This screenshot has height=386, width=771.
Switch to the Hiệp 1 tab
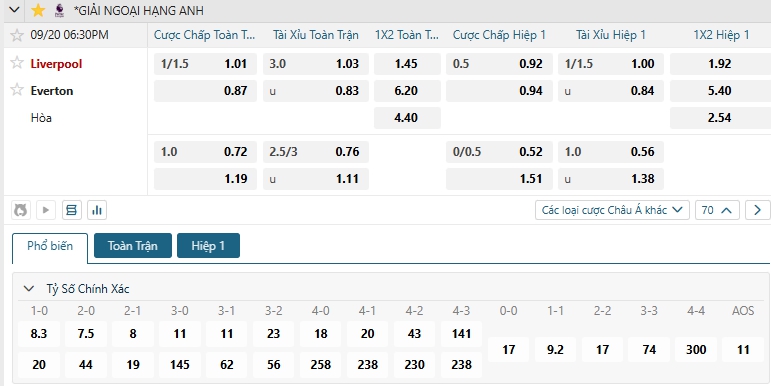tap(208, 245)
